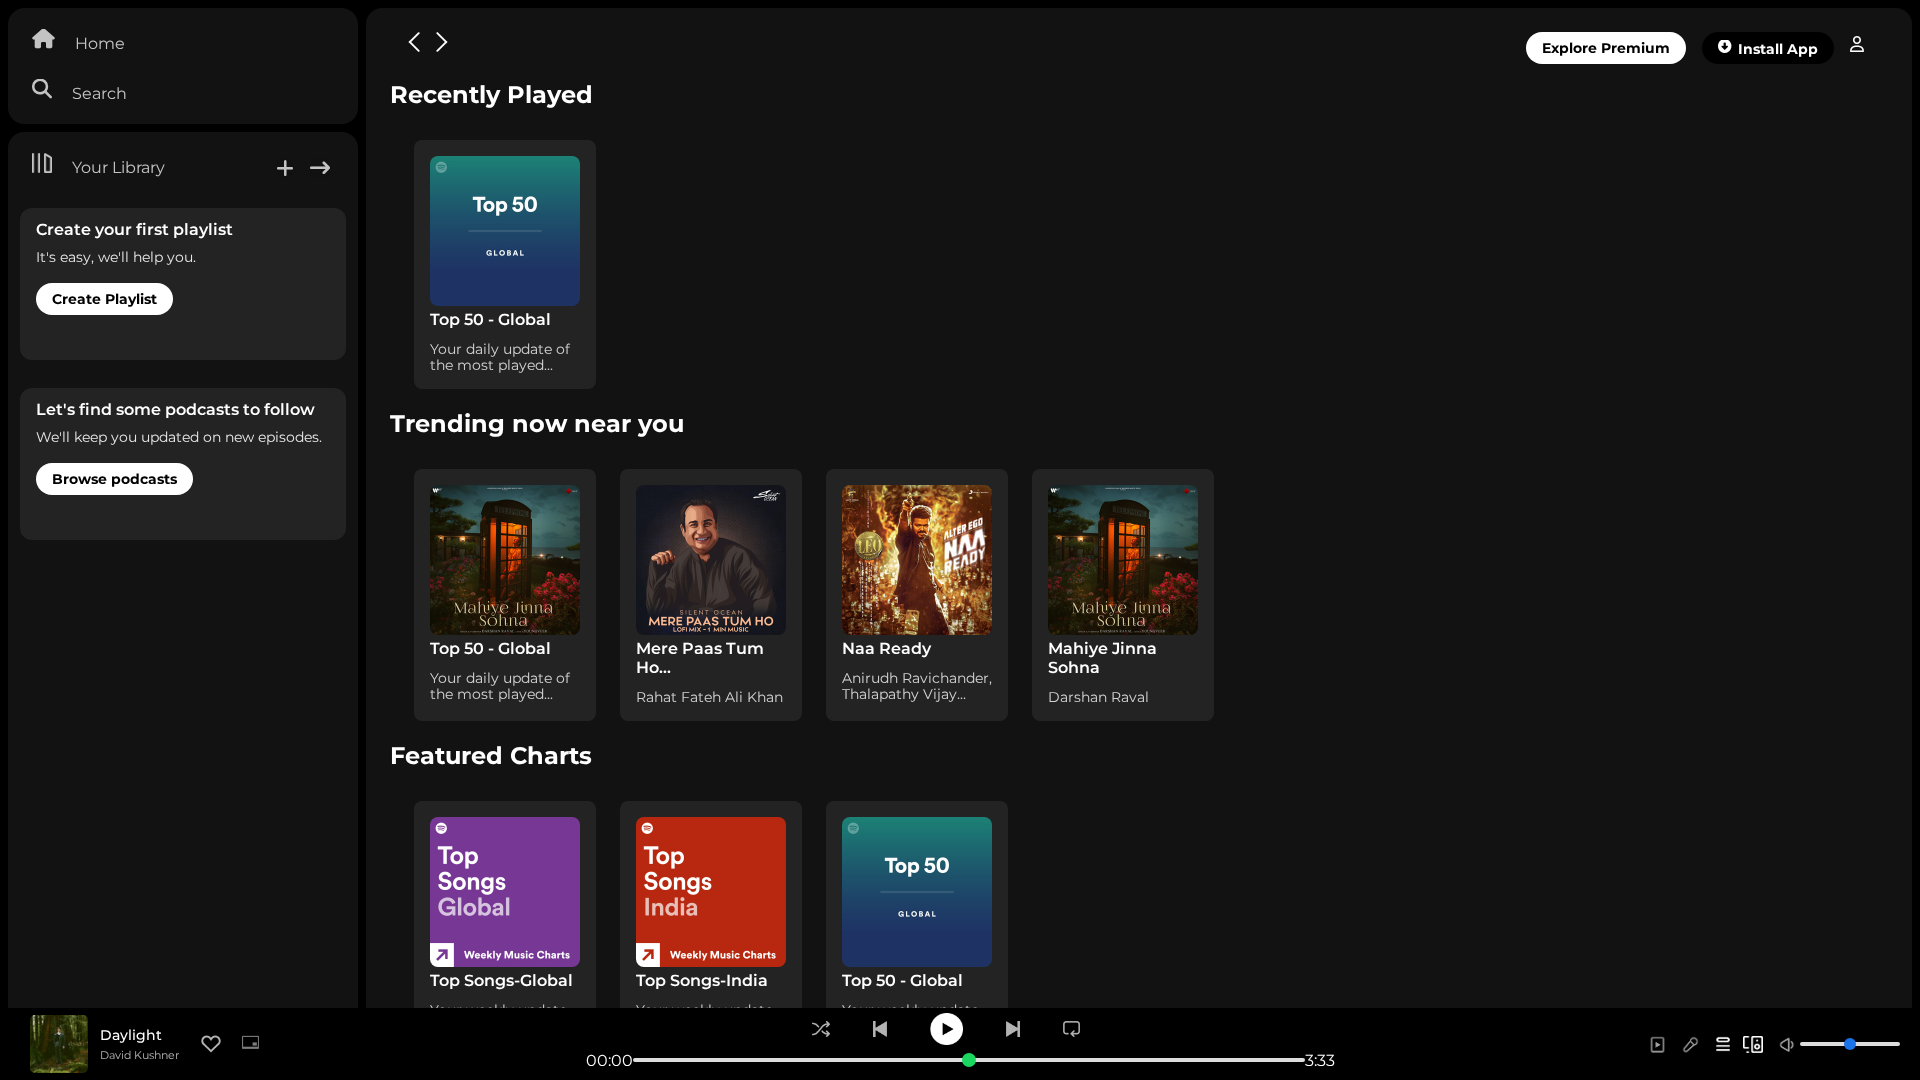The width and height of the screenshot is (1920, 1080).
Task: Click the Install App button
Action: pos(1767,48)
